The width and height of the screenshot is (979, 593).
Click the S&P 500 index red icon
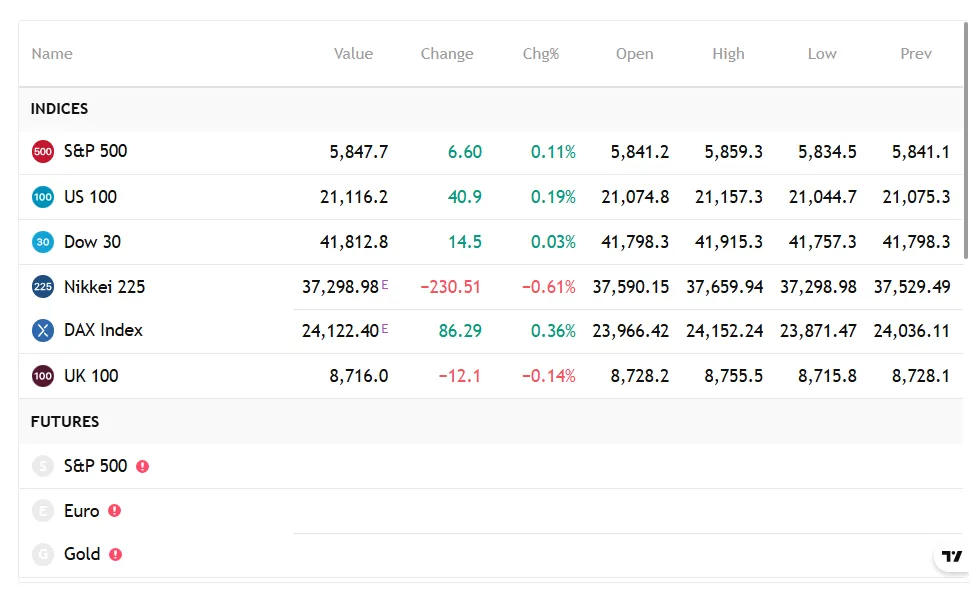[x=42, y=152]
